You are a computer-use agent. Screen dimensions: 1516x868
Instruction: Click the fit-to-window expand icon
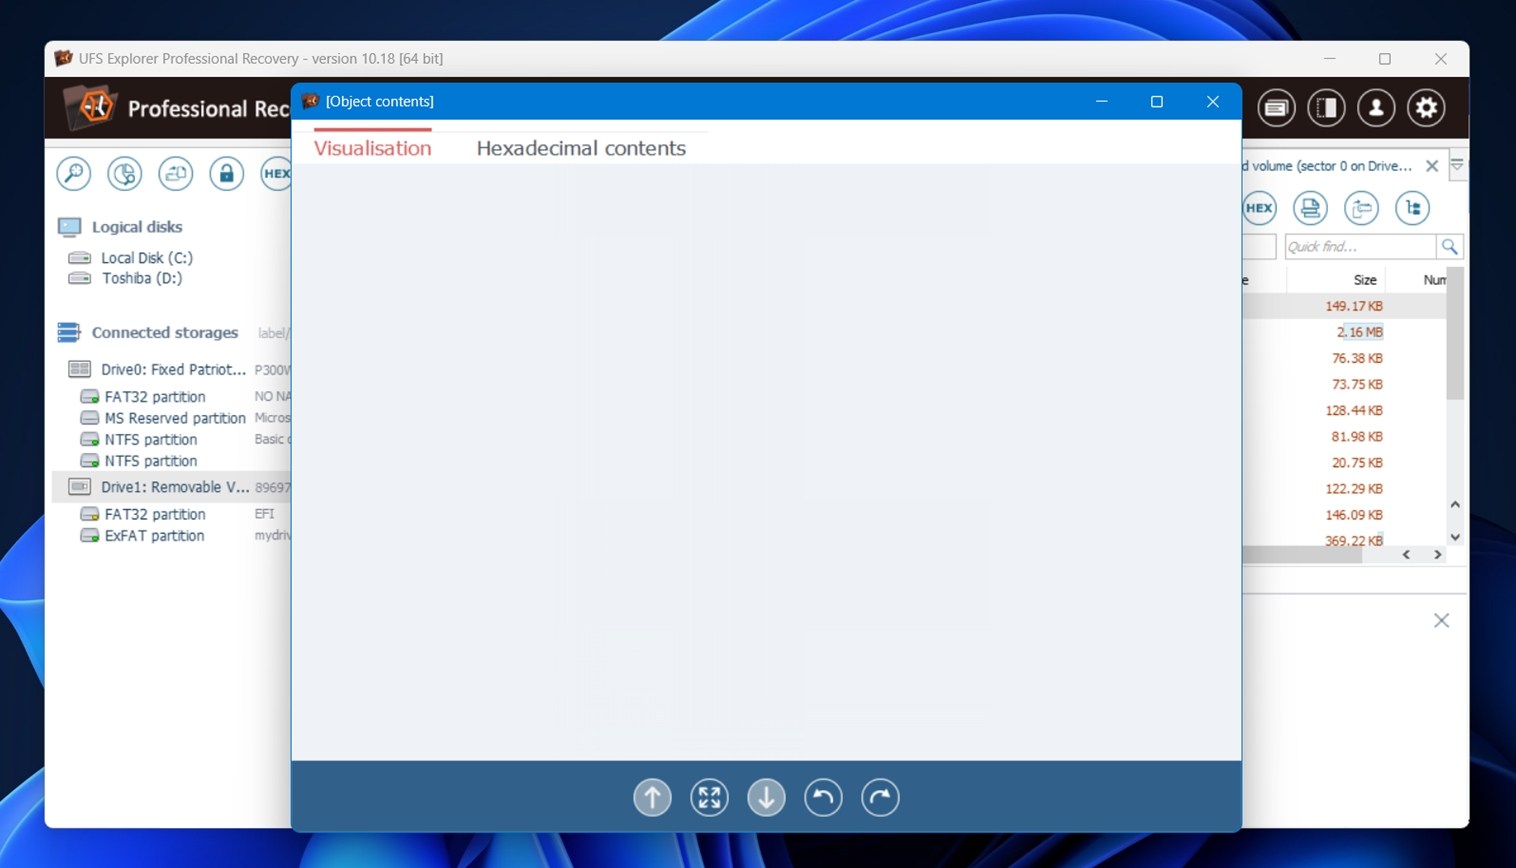point(709,797)
